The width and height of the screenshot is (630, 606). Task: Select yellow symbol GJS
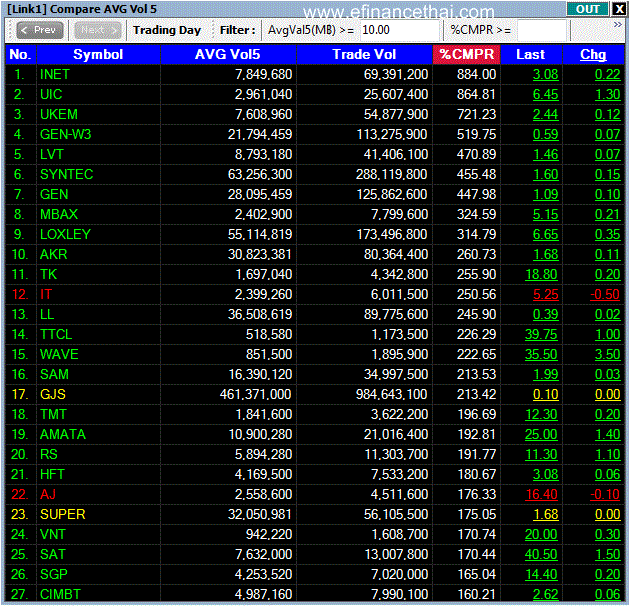tap(53, 394)
